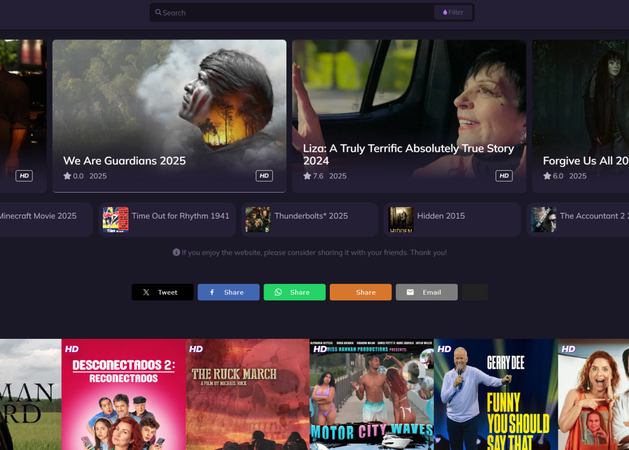The image size is (629, 450).
Task: Click HD badge on Liza card
Action: [504, 176]
